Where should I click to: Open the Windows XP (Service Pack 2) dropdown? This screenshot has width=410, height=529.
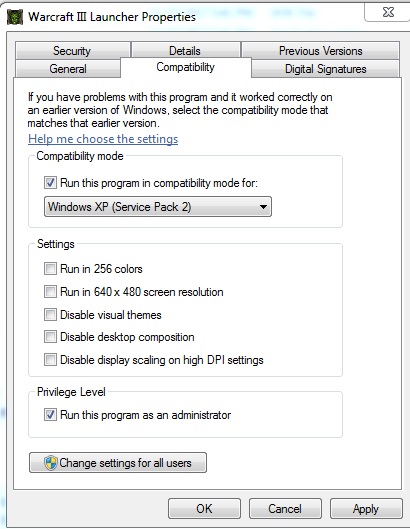click(x=158, y=206)
